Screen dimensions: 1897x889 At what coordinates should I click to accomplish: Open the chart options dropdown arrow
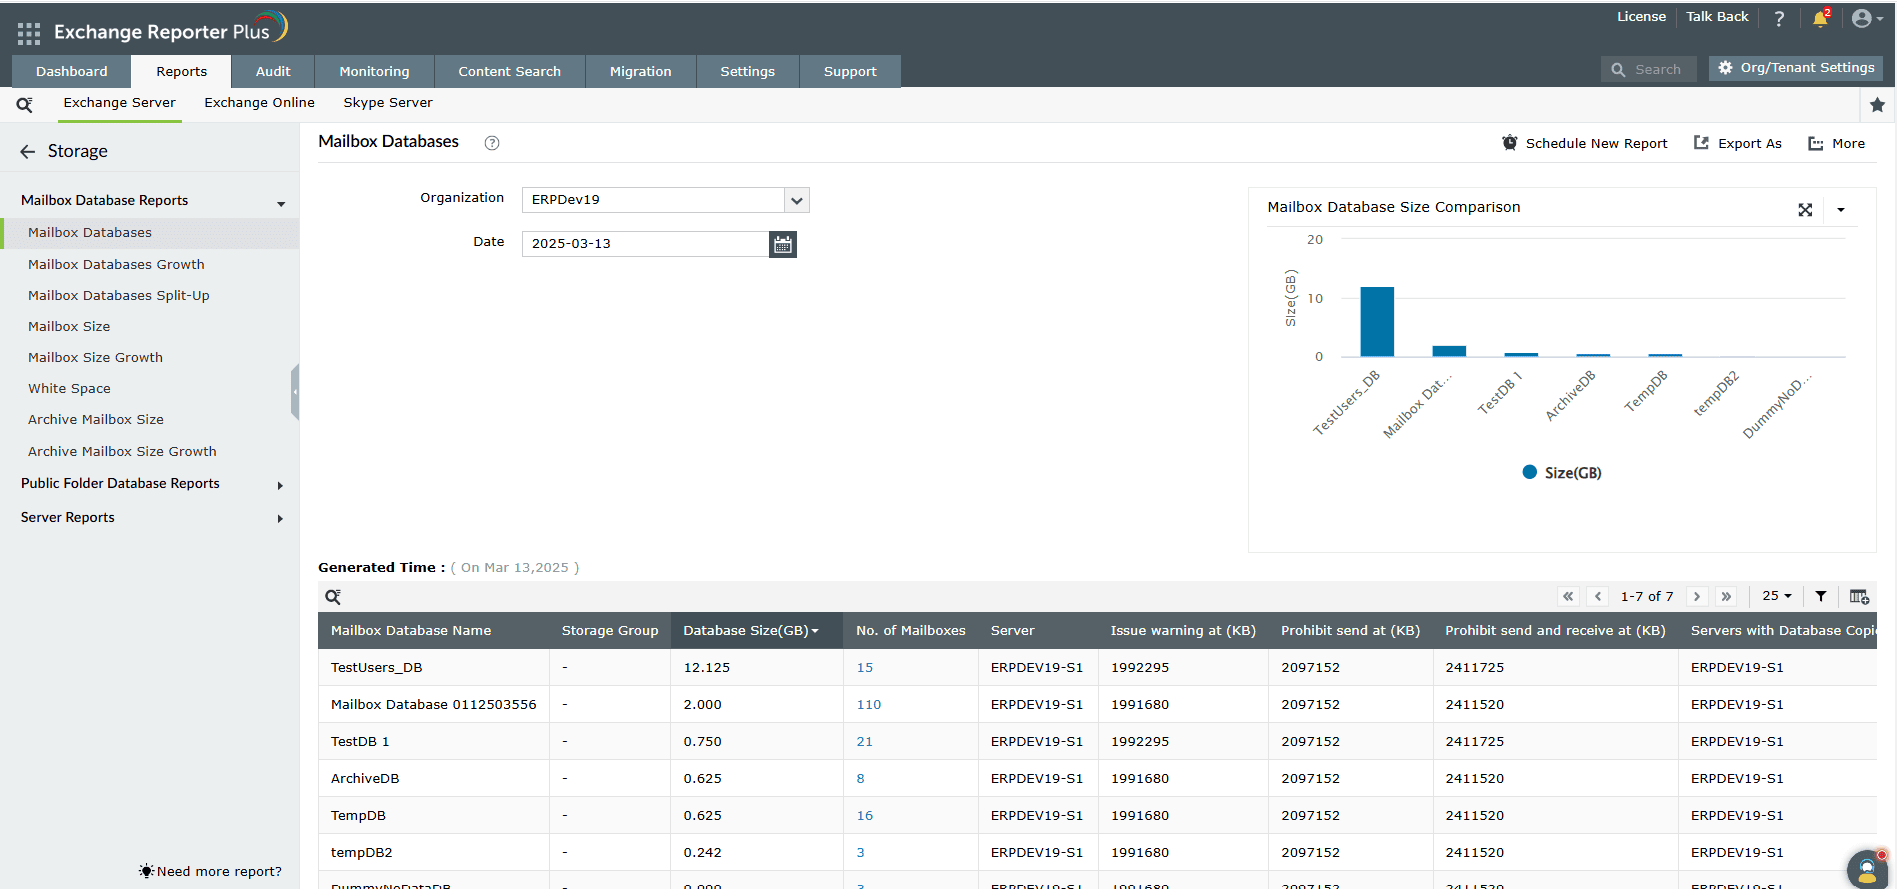coord(1841,210)
